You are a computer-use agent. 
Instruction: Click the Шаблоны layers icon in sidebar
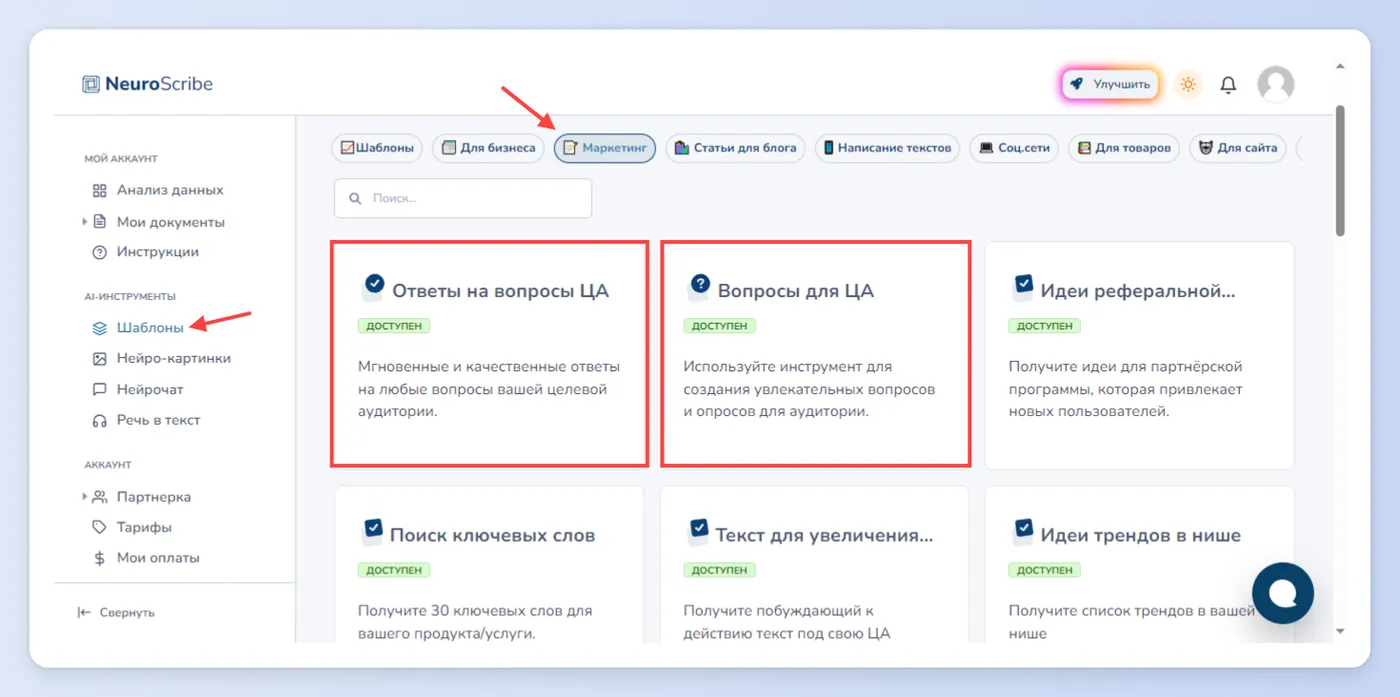click(x=99, y=327)
